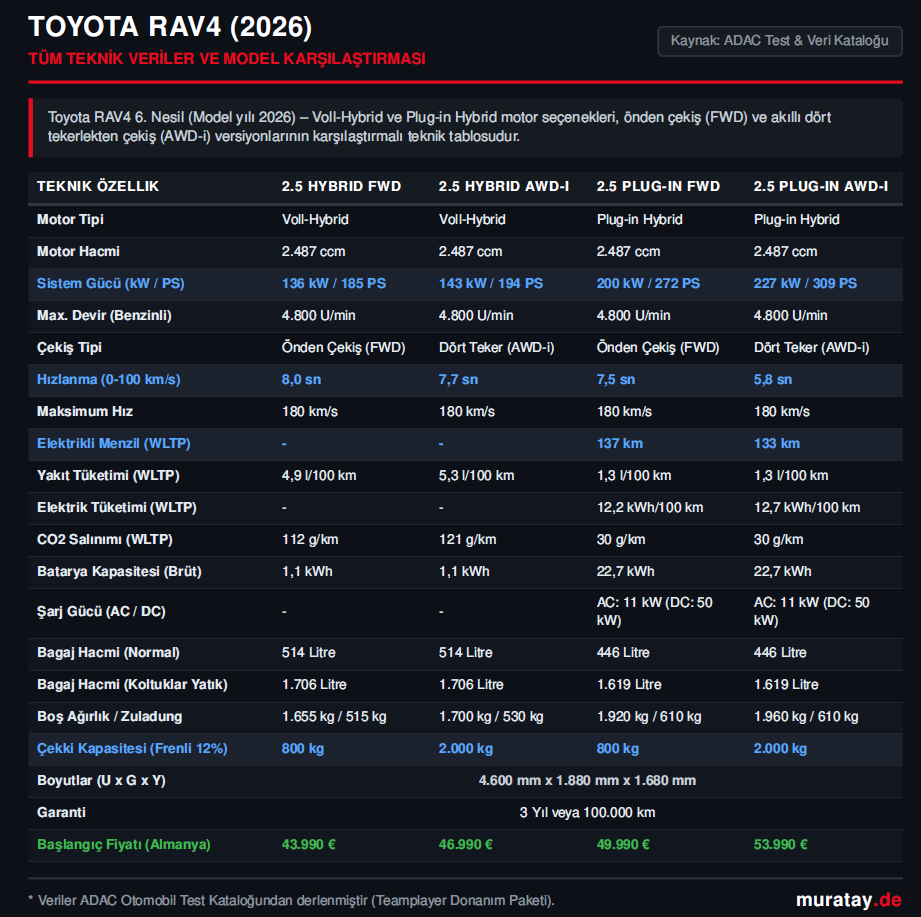Select the 1.960 kg / 610 kg value
The width and height of the screenshot is (921, 917).
point(806,717)
